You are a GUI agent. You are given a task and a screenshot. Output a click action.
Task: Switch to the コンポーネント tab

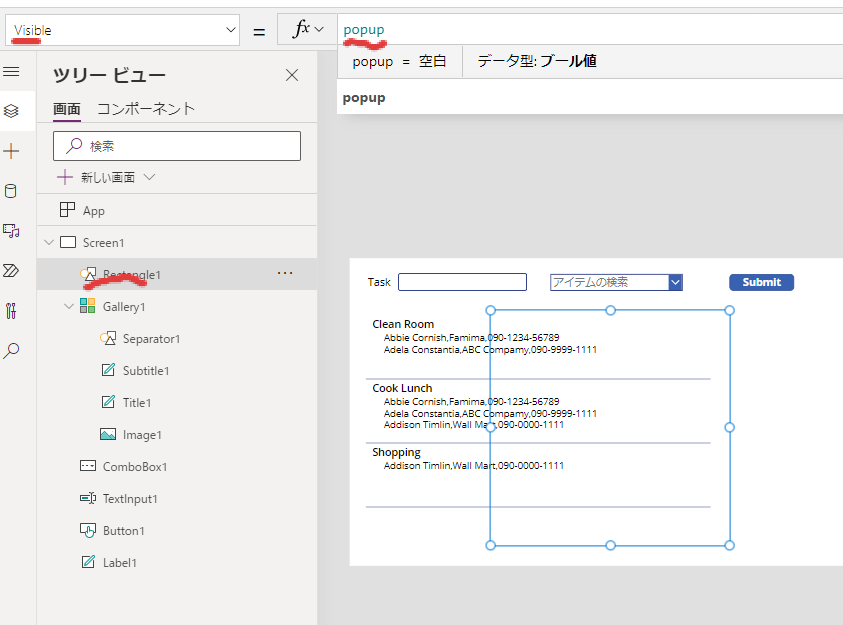[146, 109]
